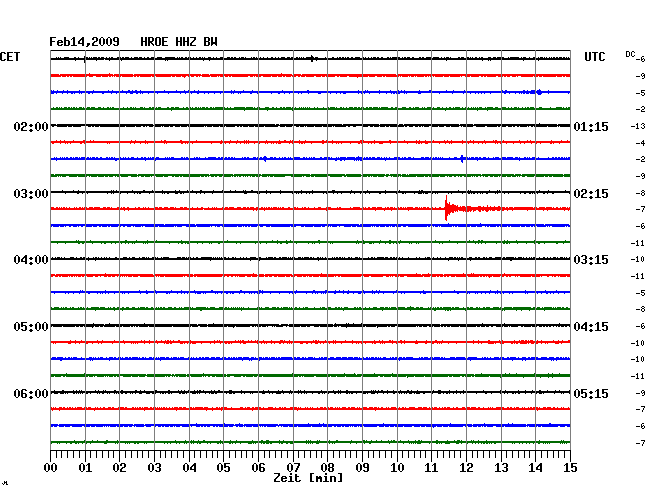The image size is (650, 494).
Task: Click minute 11 on the time axis
Action: 432,468
